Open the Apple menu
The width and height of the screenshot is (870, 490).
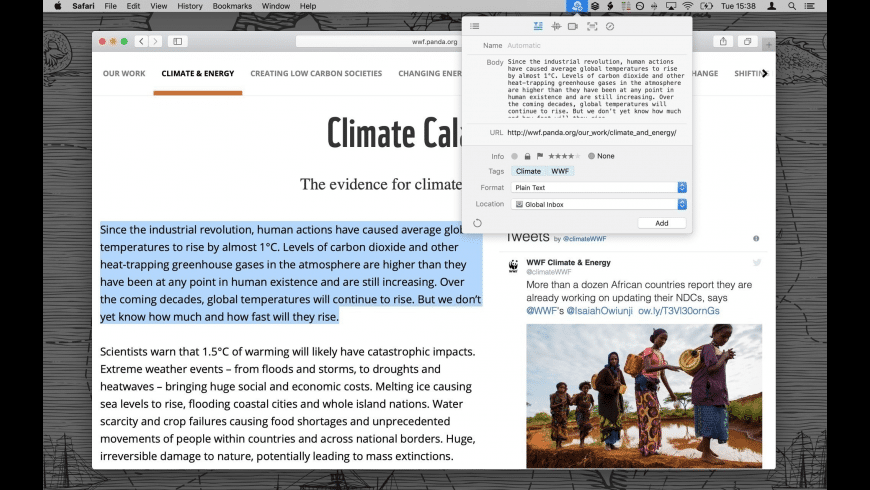[x=58, y=6]
